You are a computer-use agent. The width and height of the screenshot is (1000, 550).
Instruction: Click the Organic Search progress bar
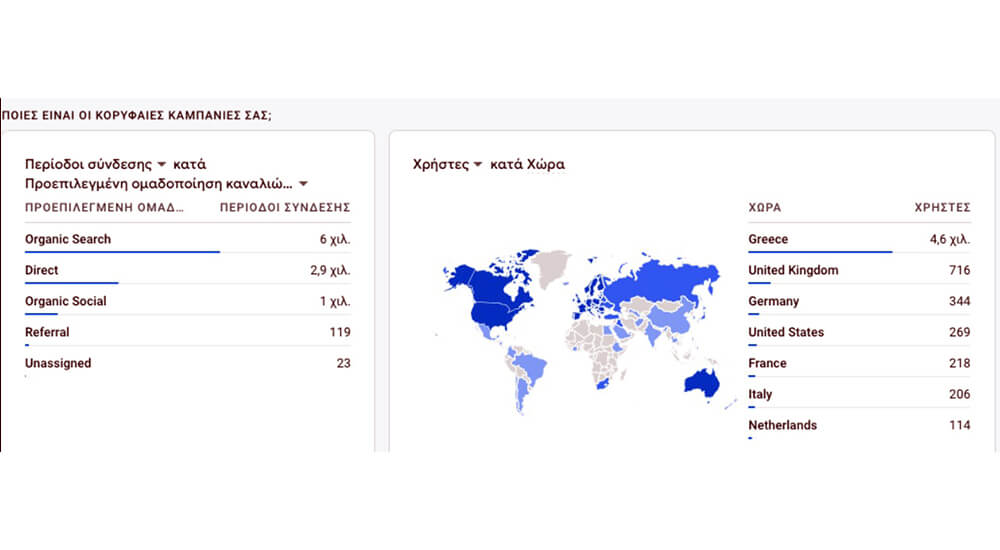point(122,252)
